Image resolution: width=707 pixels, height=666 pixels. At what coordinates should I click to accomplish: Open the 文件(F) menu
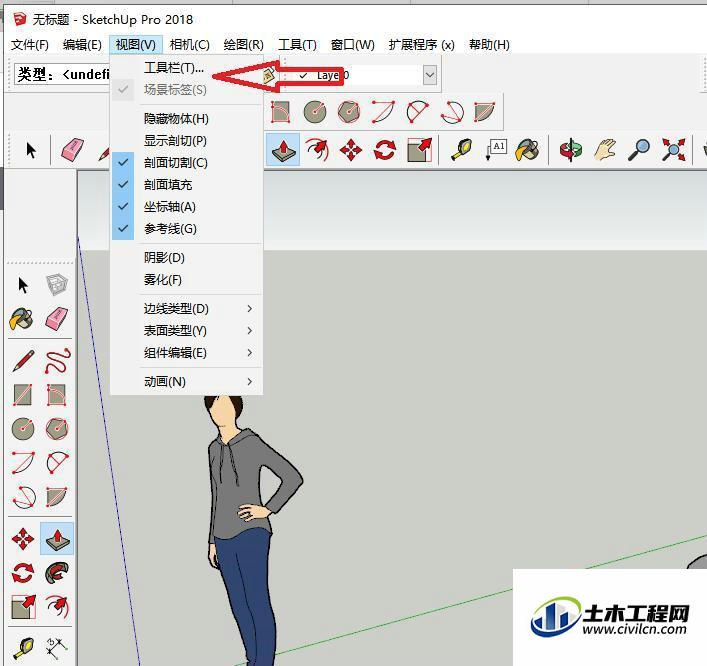[x=30, y=45]
